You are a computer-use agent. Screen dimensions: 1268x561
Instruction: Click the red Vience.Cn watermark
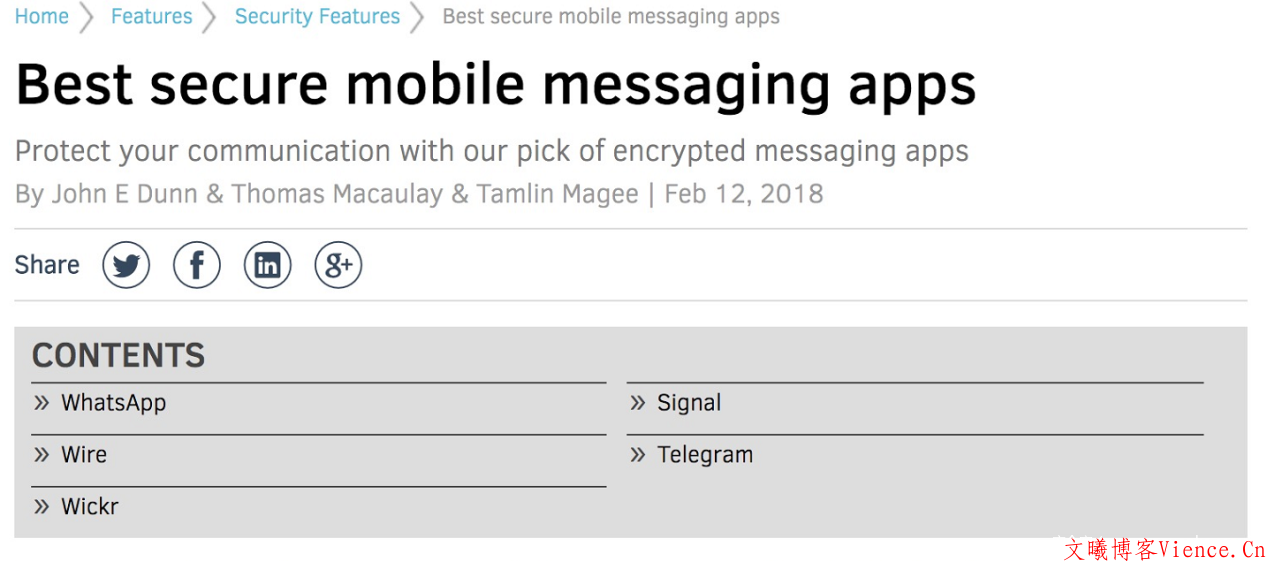pos(1164,549)
